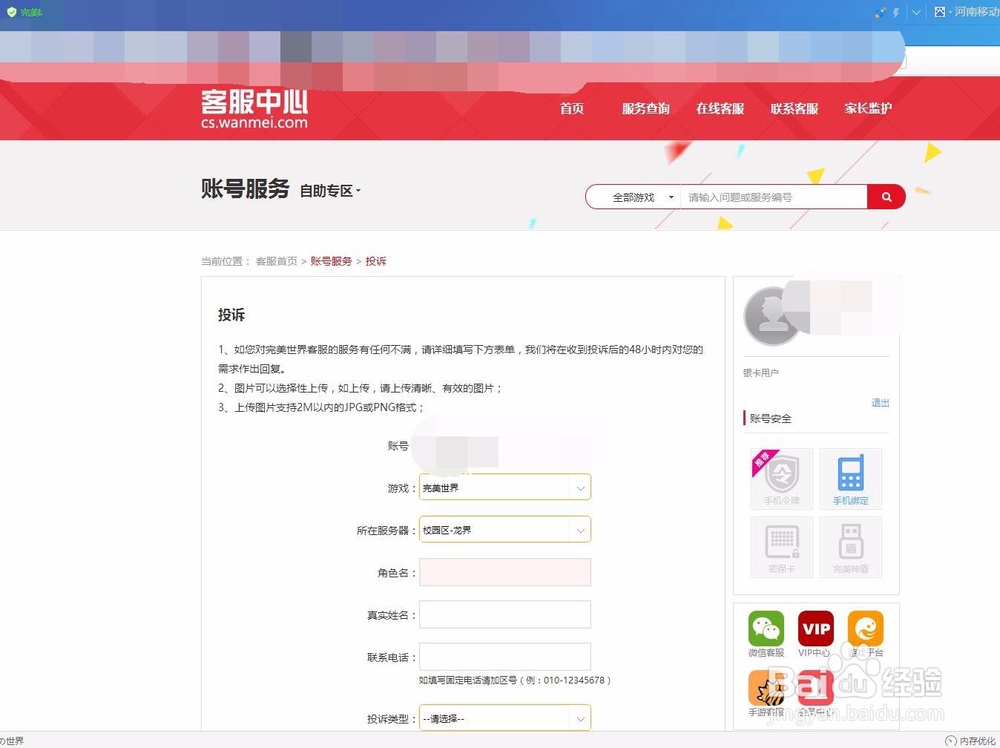Click the 密保卡 security card icon
Image resolution: width=1000 pixels, height=748 pixels.
(780, 546)
